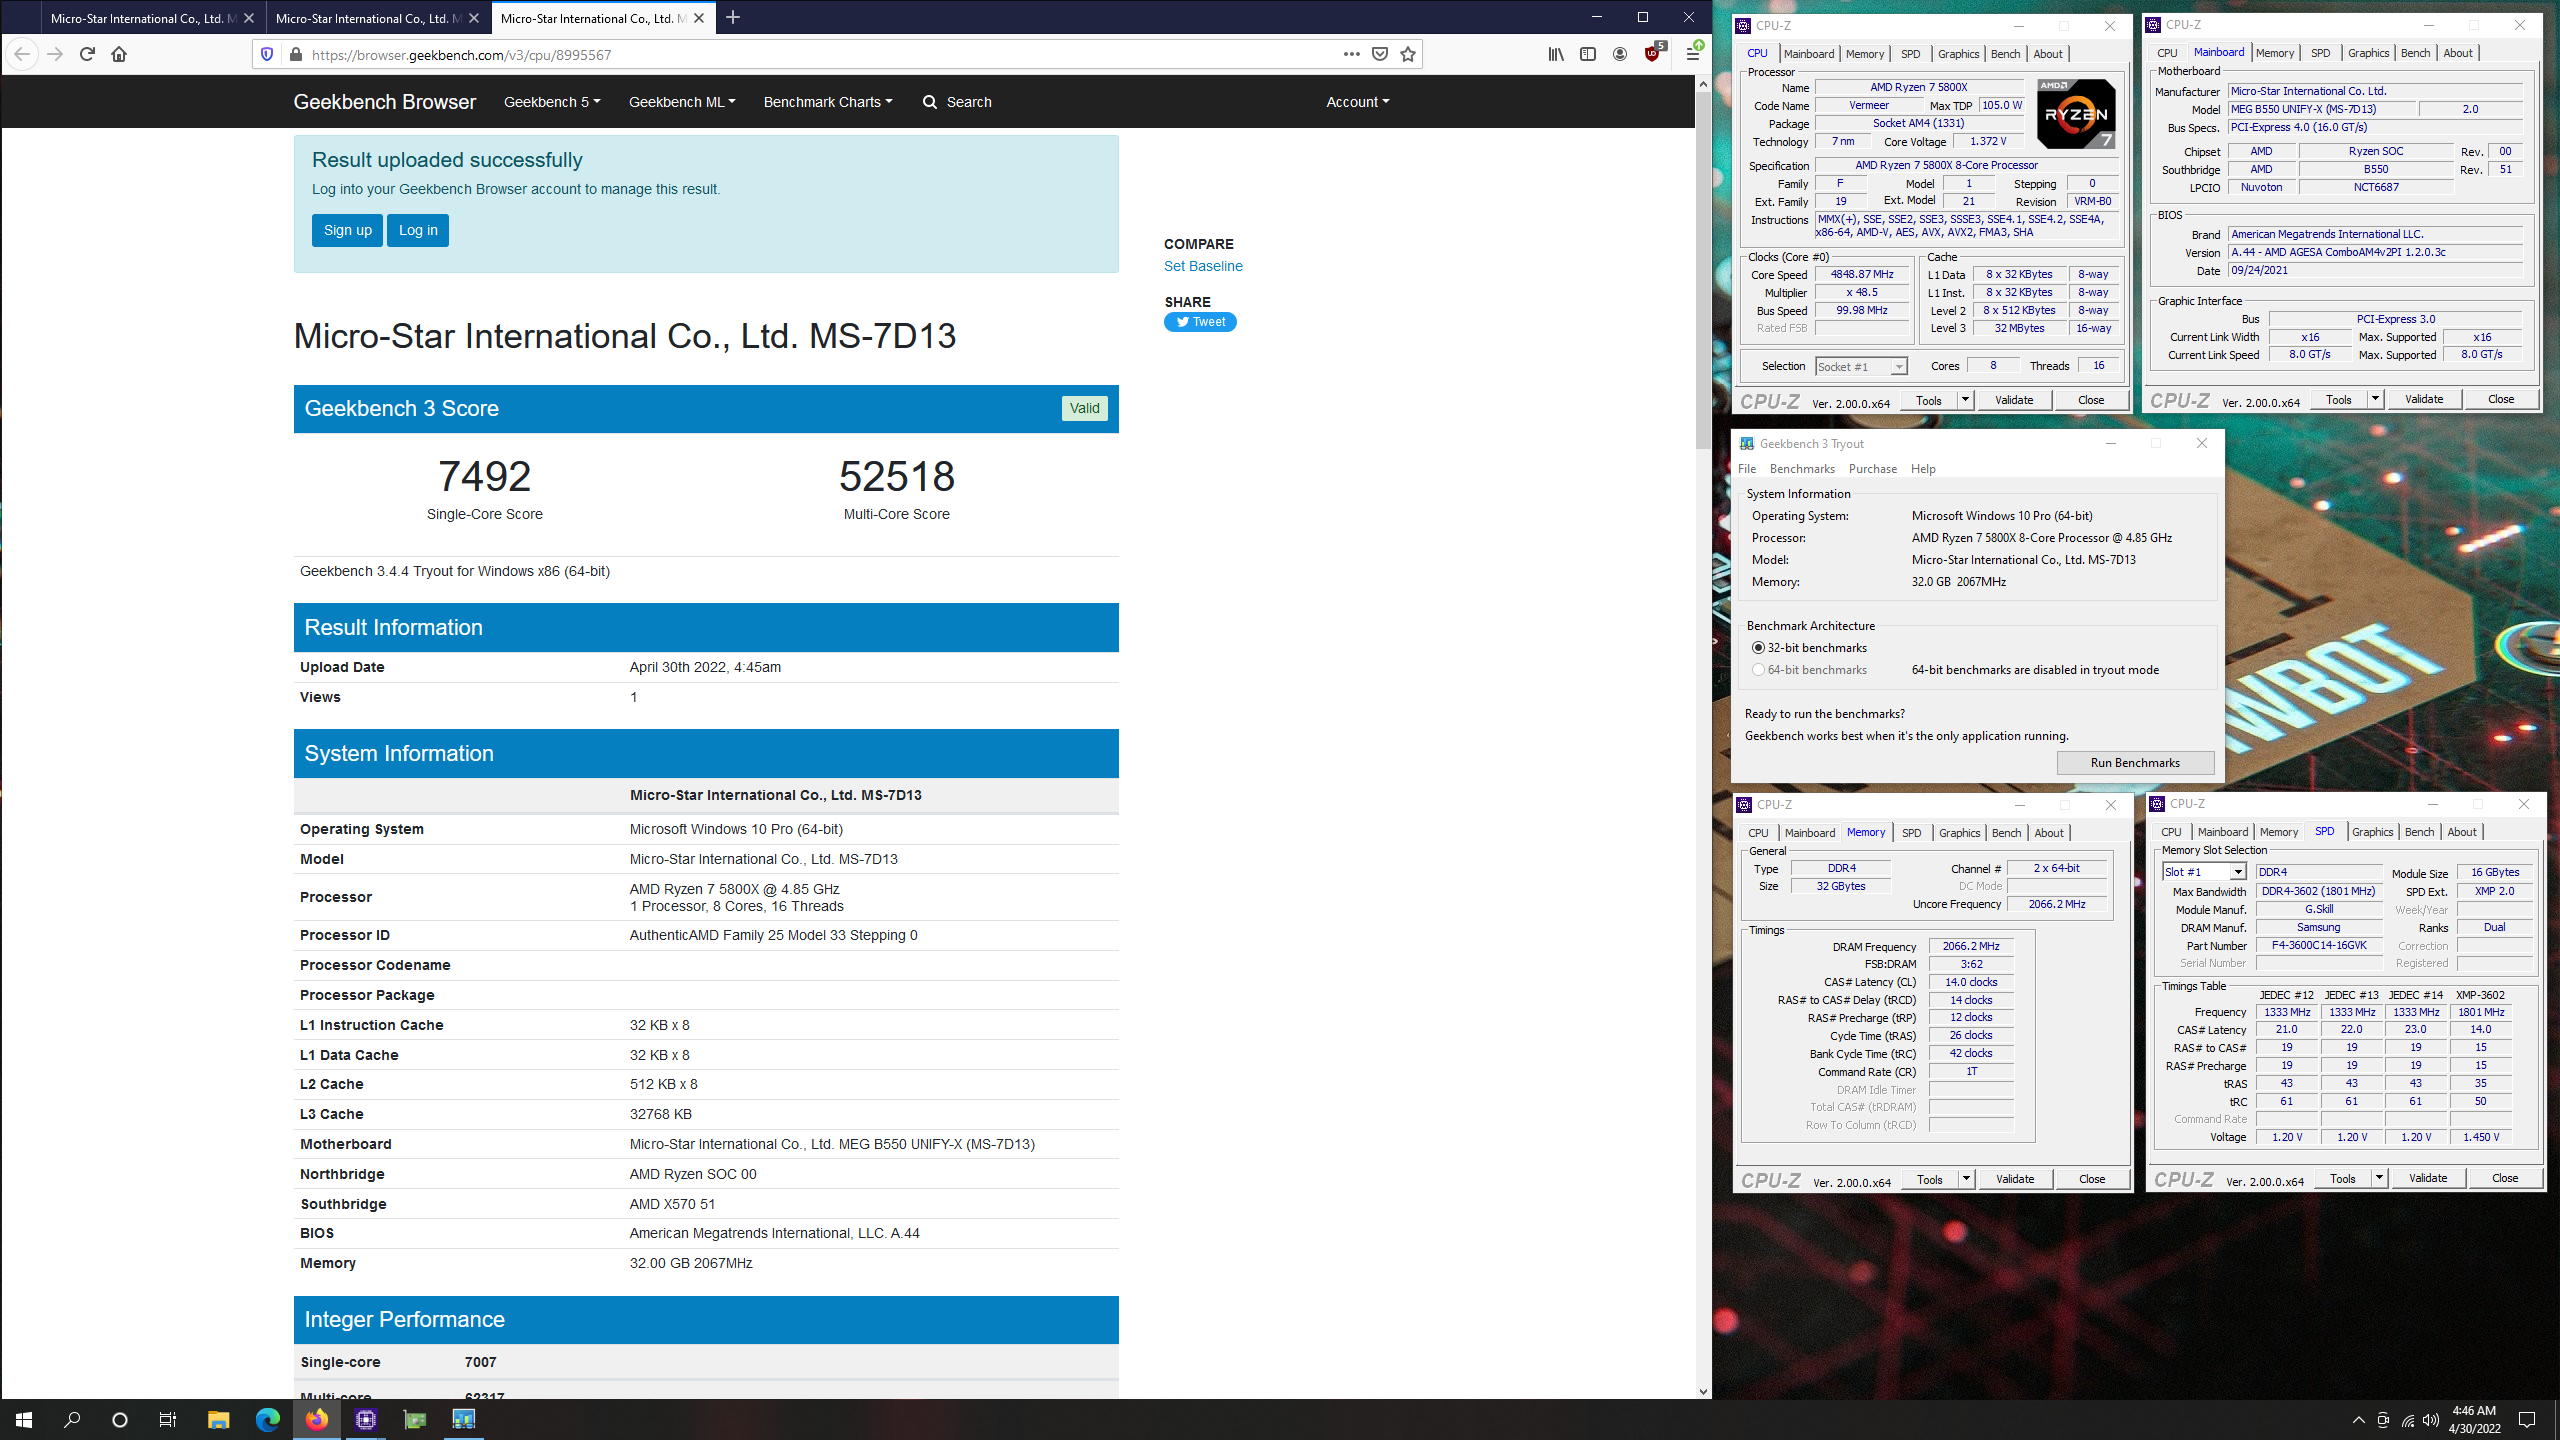Open Windows Start menu
This screenshot has width=2560, height=1440.
[x=24, y=1419]
